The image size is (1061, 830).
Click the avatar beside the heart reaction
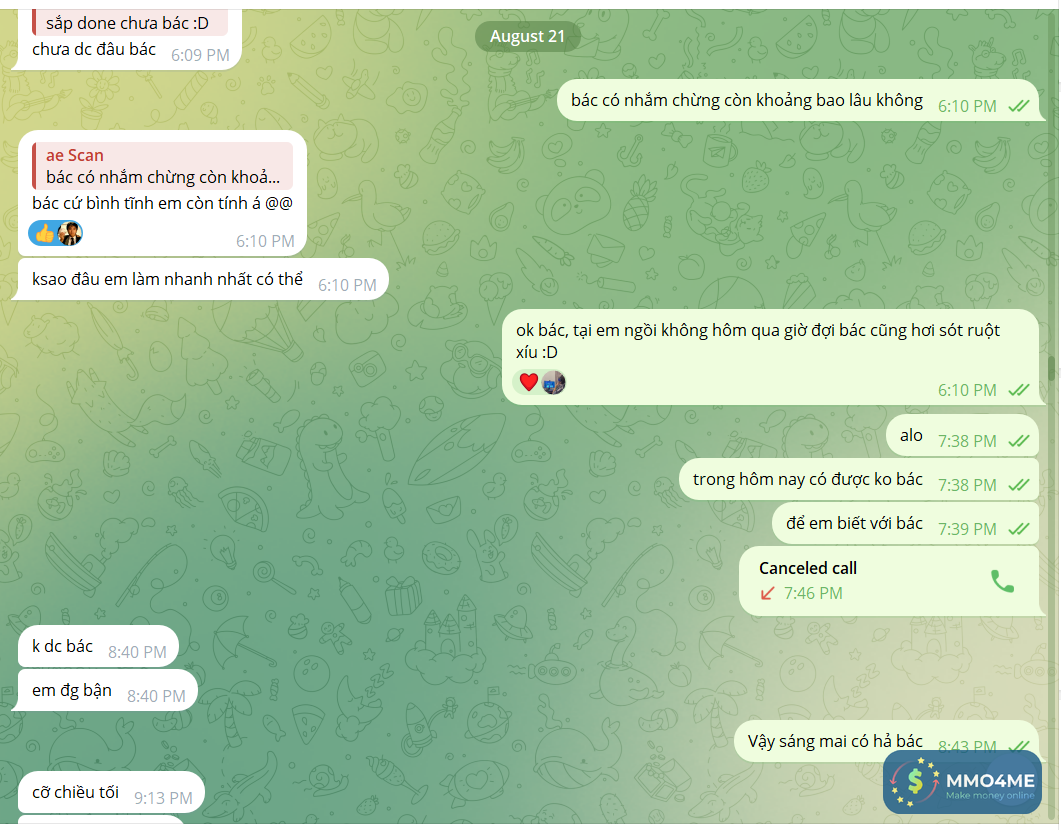554,382
